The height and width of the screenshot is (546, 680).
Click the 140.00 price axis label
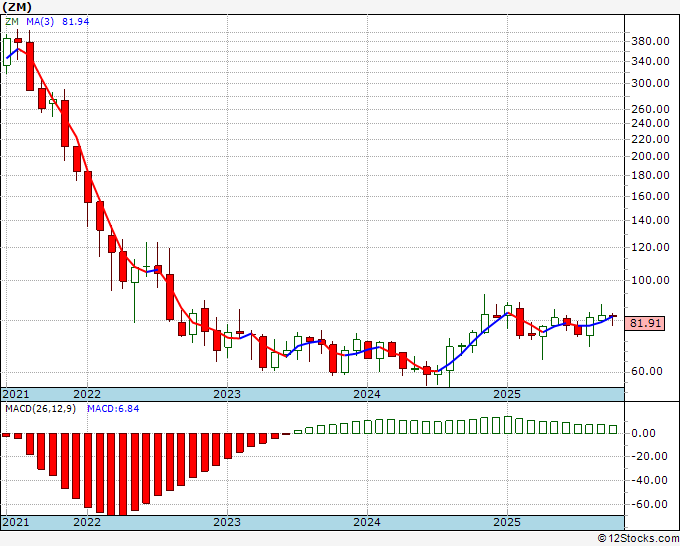point(650,220)
